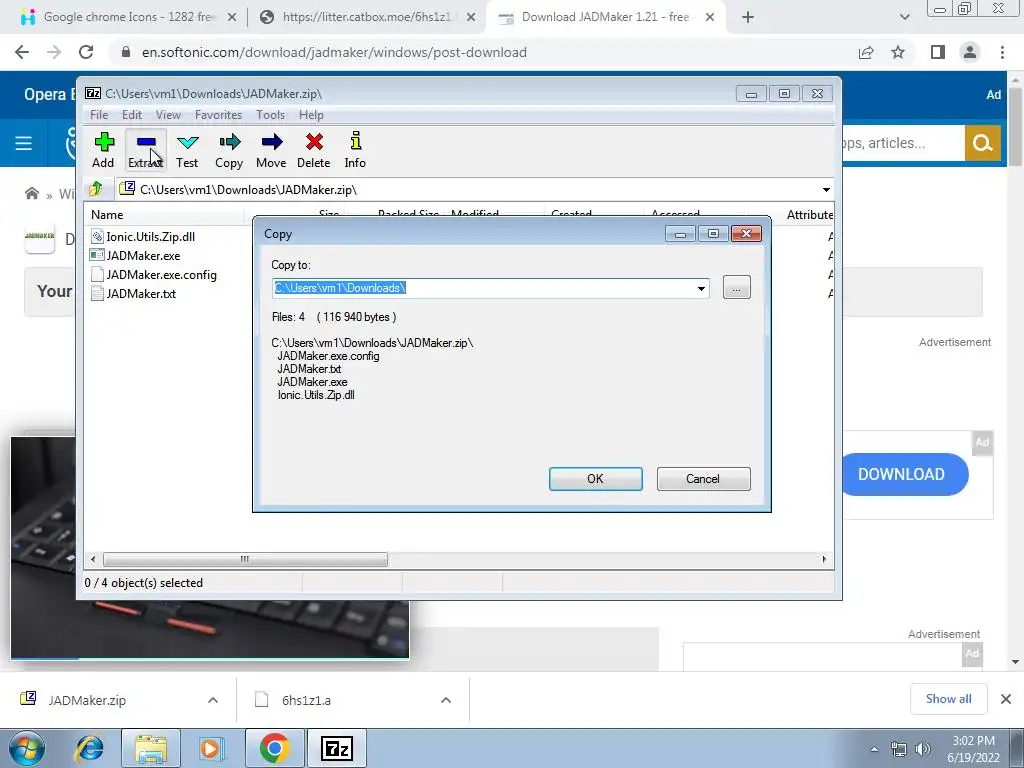Open a new Chrome tab
The image size is (1024, 768).
tap(748, 18)
